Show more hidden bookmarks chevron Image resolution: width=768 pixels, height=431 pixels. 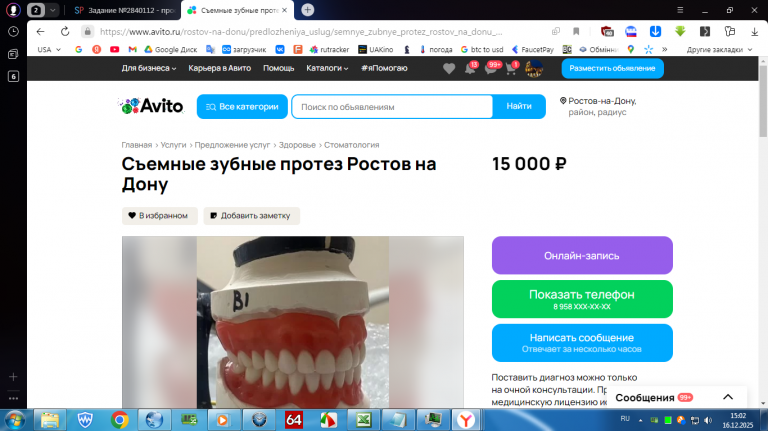pos(665,49)
